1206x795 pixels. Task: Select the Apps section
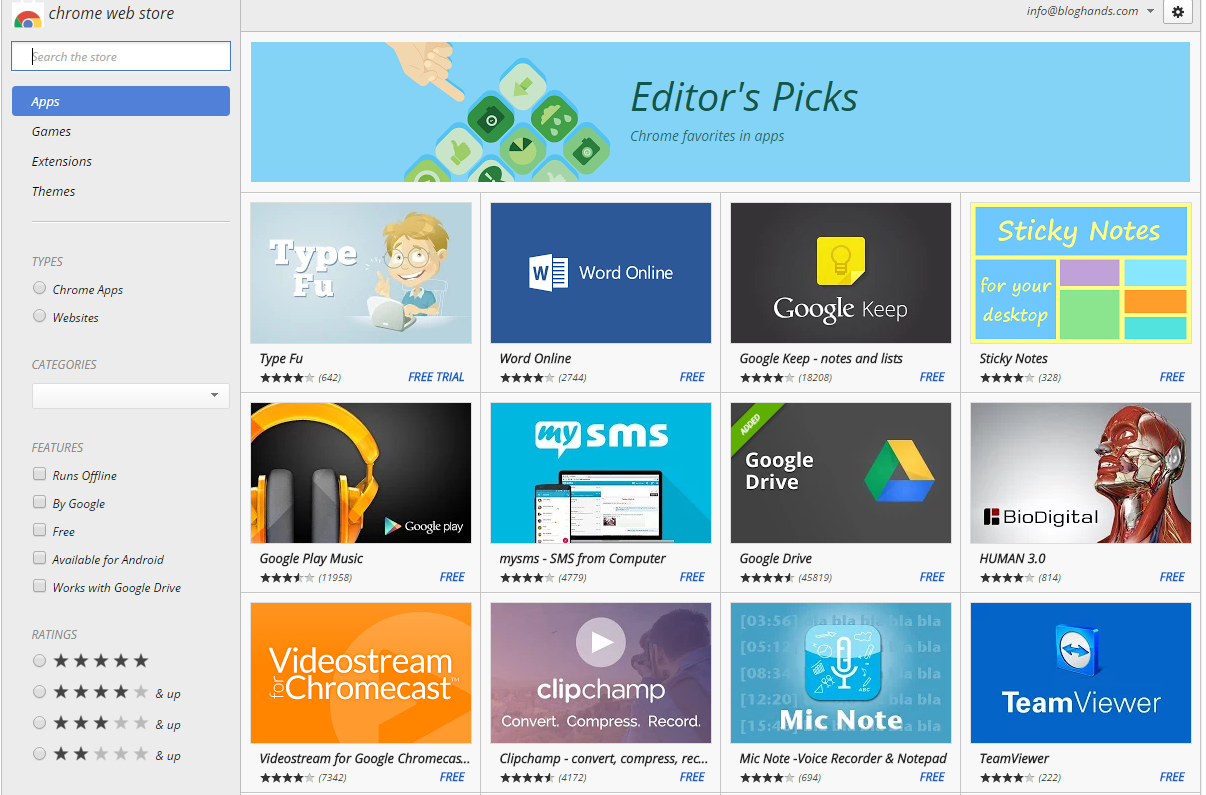(121, 101)
